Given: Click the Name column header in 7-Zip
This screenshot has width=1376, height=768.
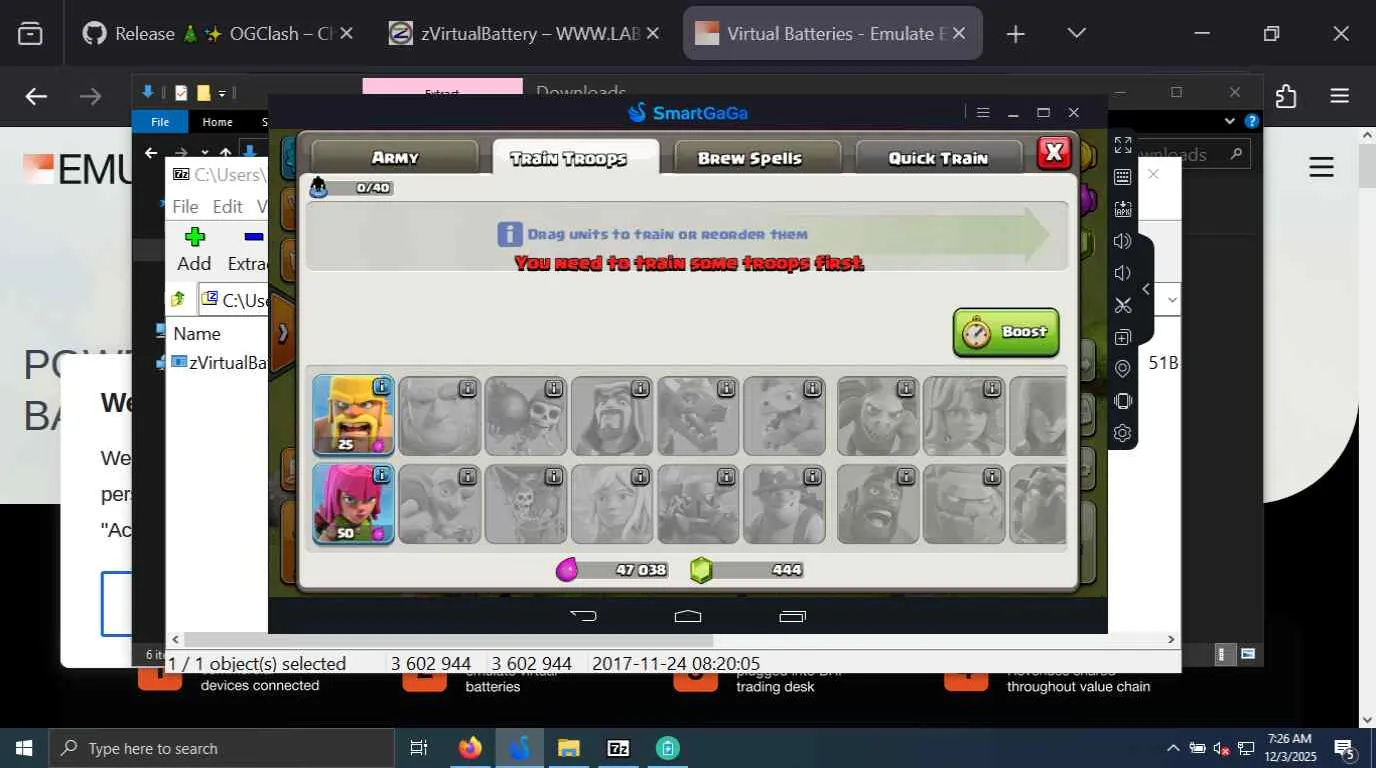Looking at the screenshot, I should (197, 333).
